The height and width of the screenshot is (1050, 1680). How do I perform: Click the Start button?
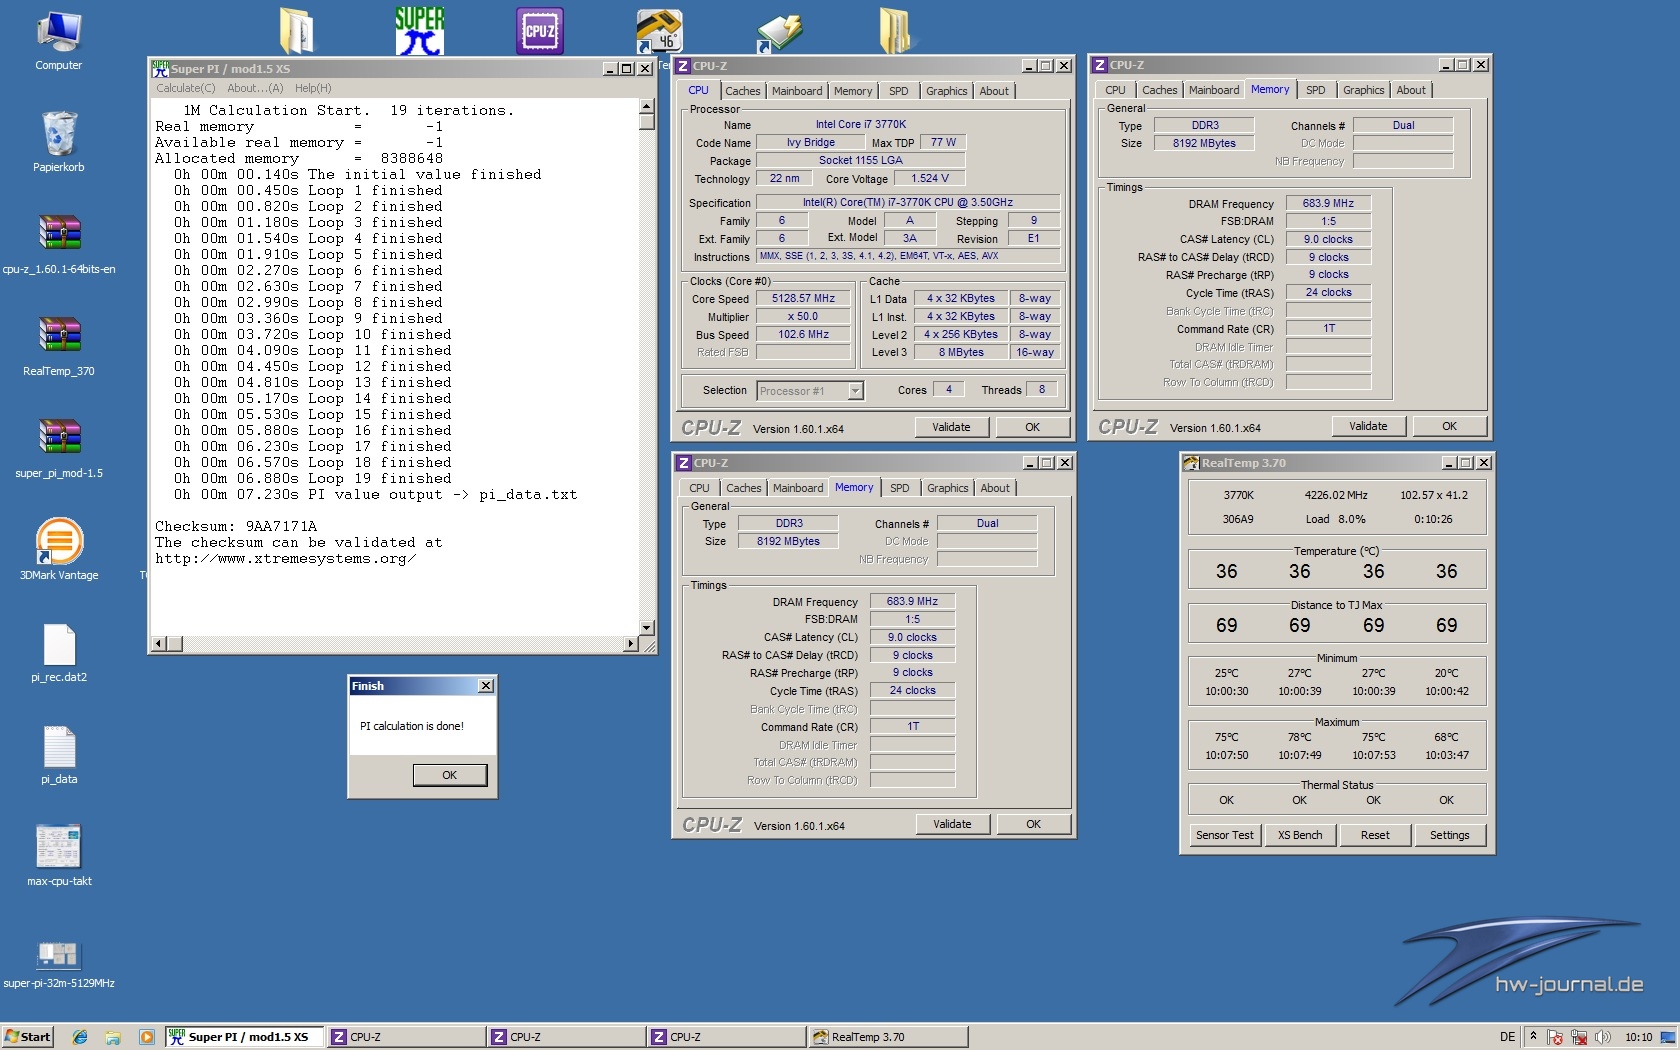pyautogui.click(x=27, y=1037)
